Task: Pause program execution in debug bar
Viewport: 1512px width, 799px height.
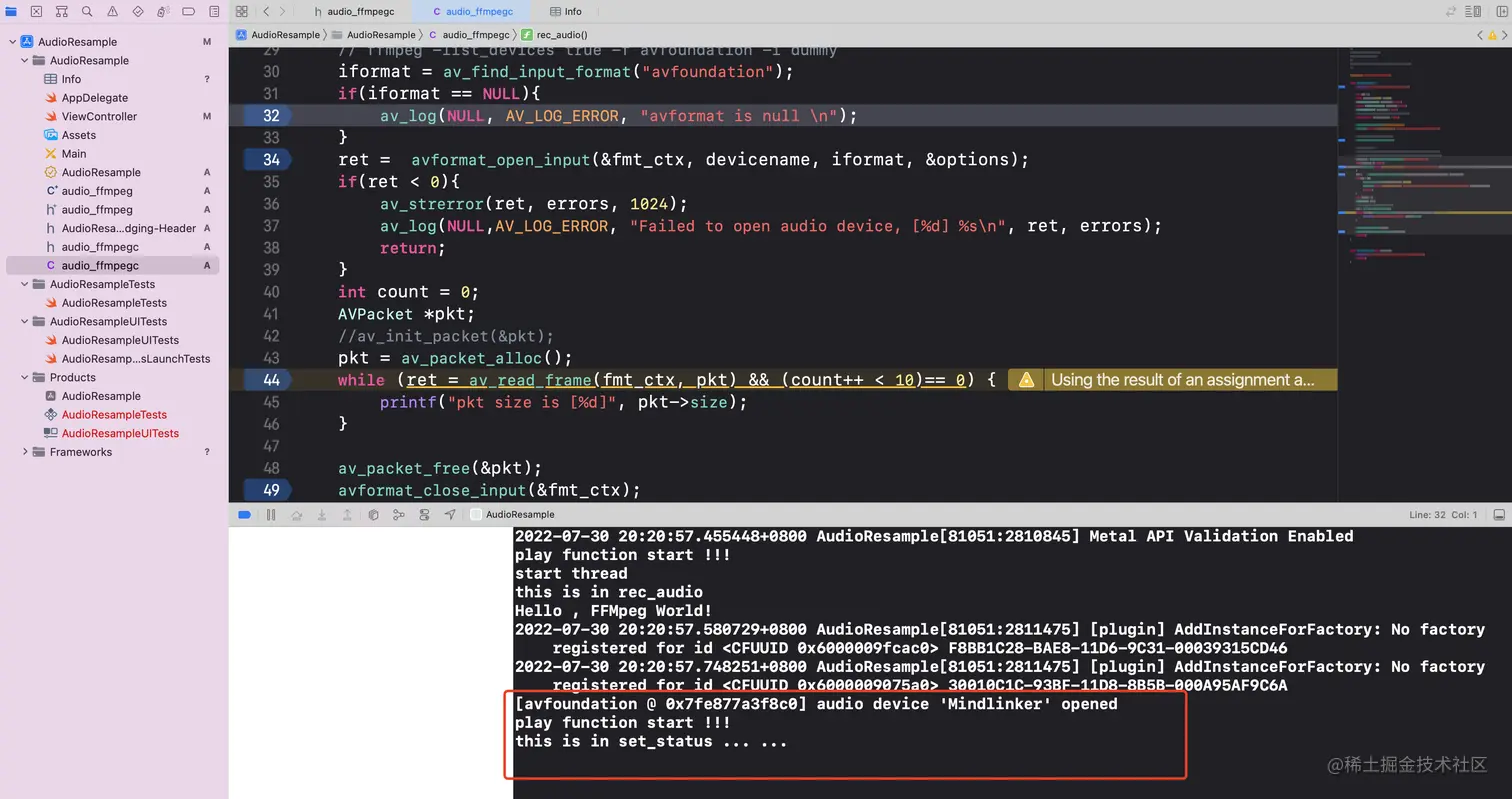Action: pos(271,515)
